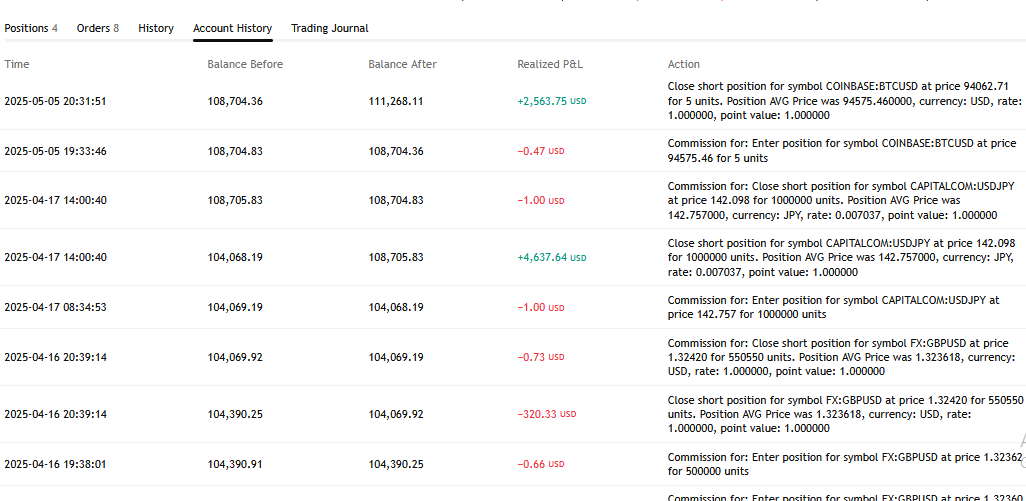Screen dimensions: 1026x501
Task: Click the Action column header
Action: click(684, 64)
